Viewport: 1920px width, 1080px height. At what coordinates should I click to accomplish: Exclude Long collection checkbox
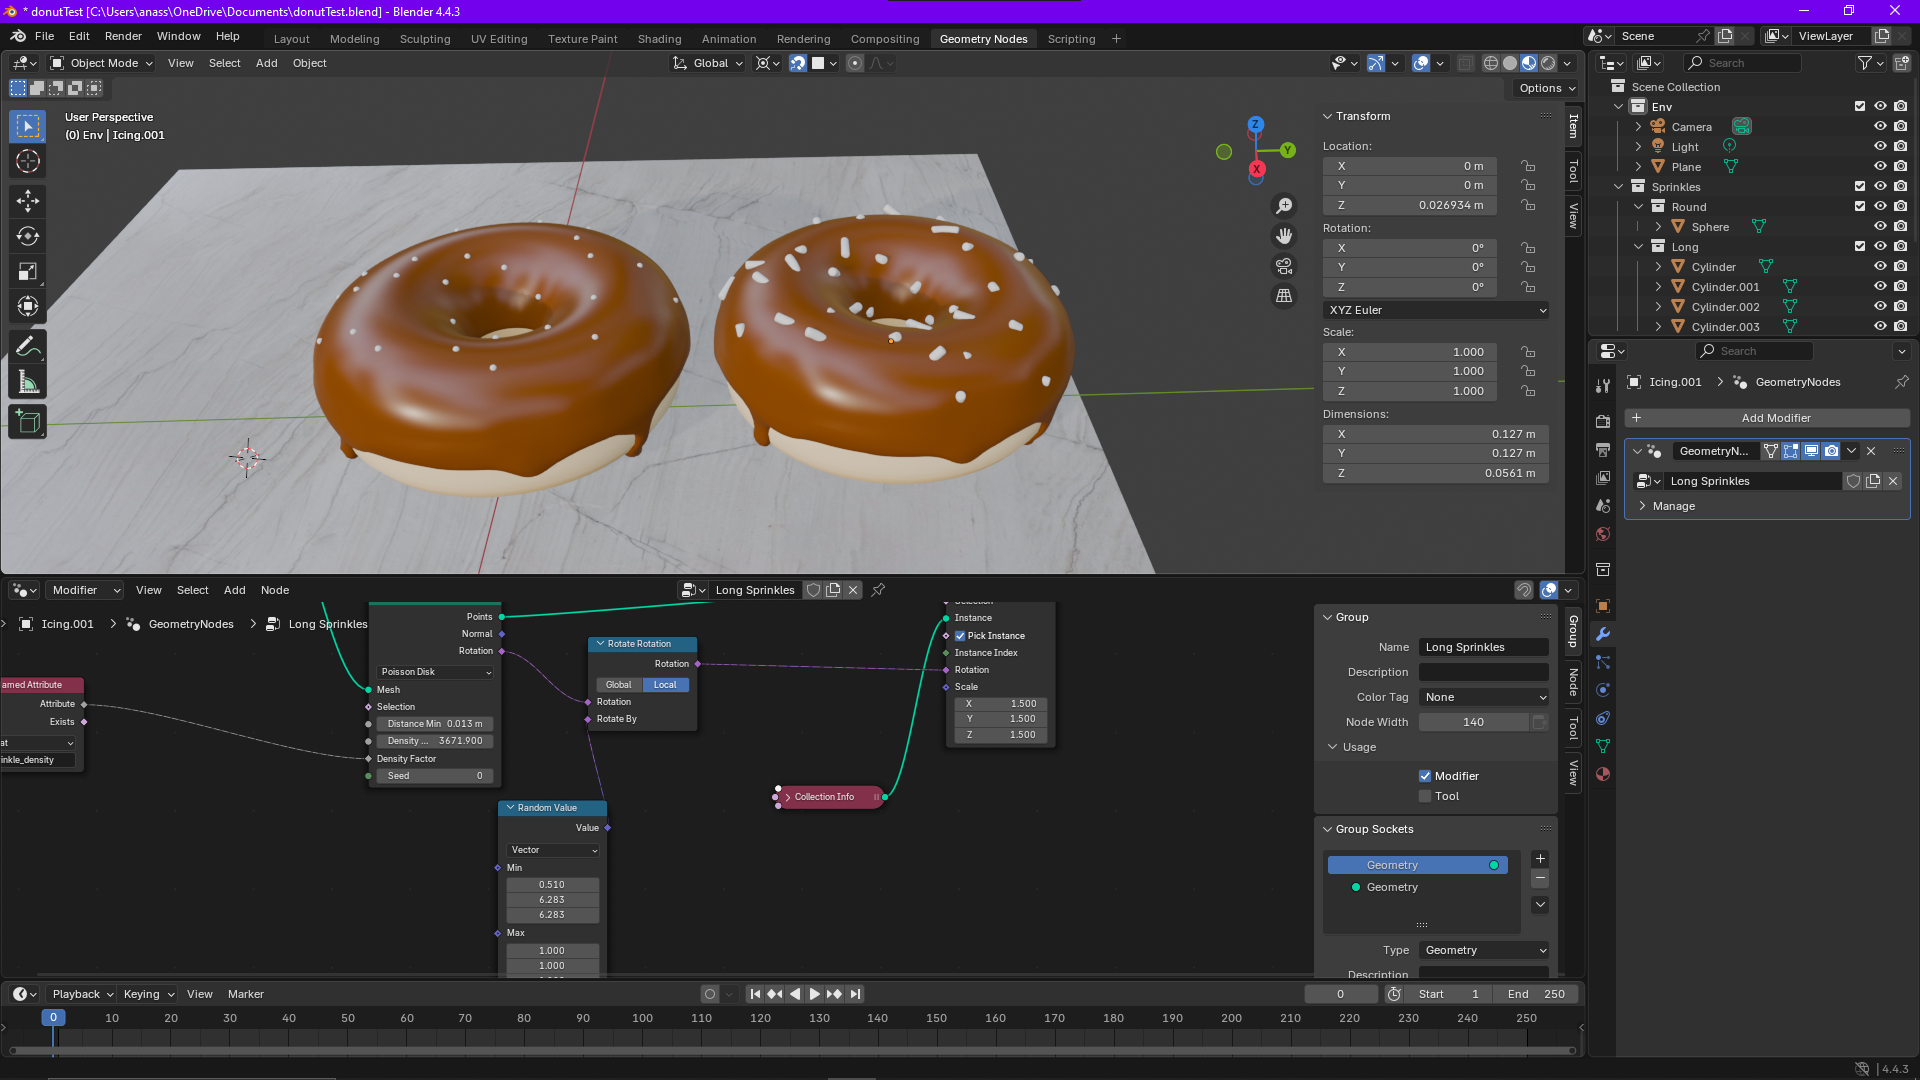[x=1860, y=247]
